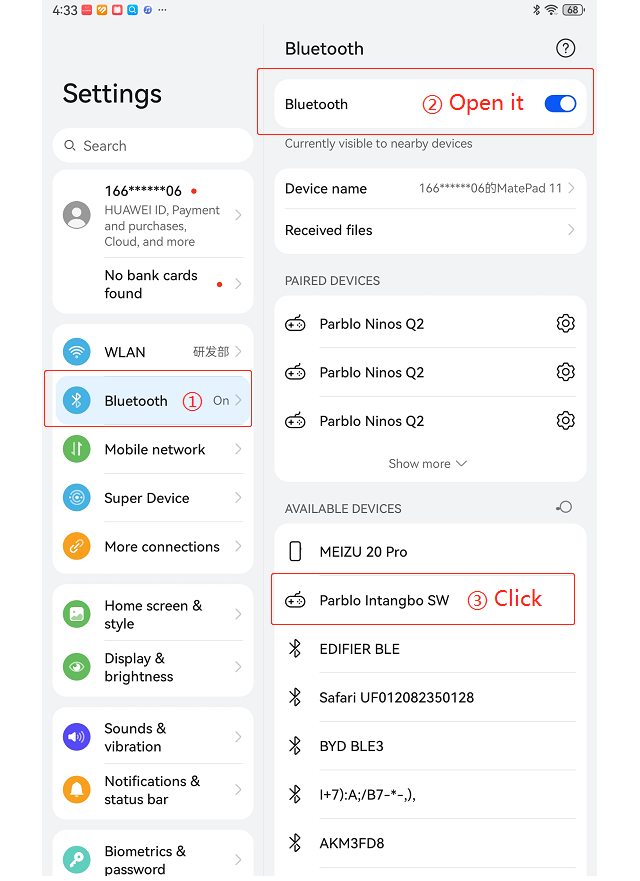The image size is (640, 881).
Task: Toggle the Bluetooth switch off
Action: pos(560,104)
